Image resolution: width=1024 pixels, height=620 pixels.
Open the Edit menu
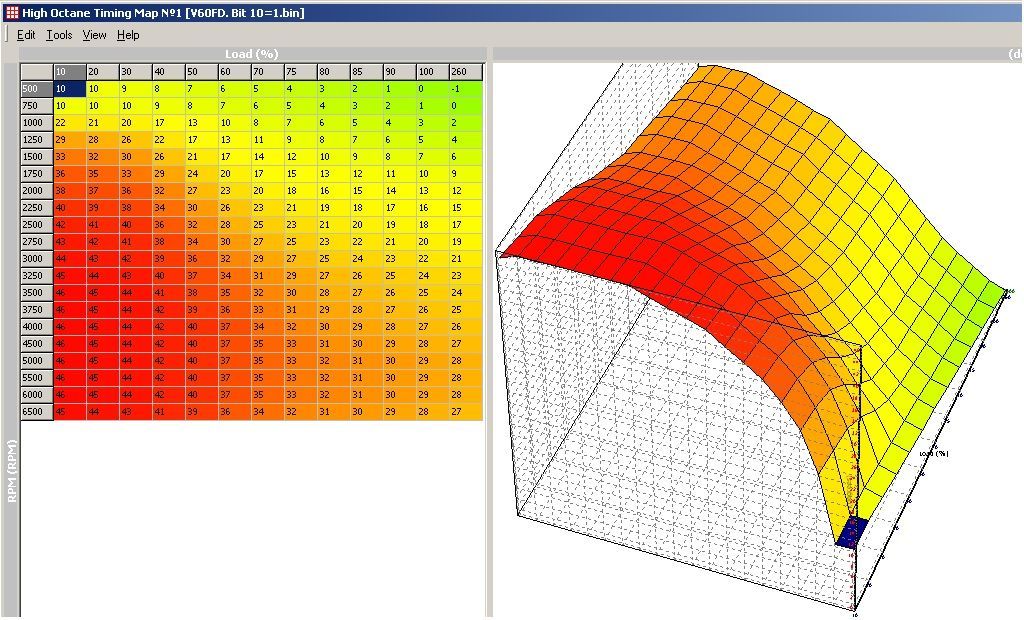[x=26, y=35]
